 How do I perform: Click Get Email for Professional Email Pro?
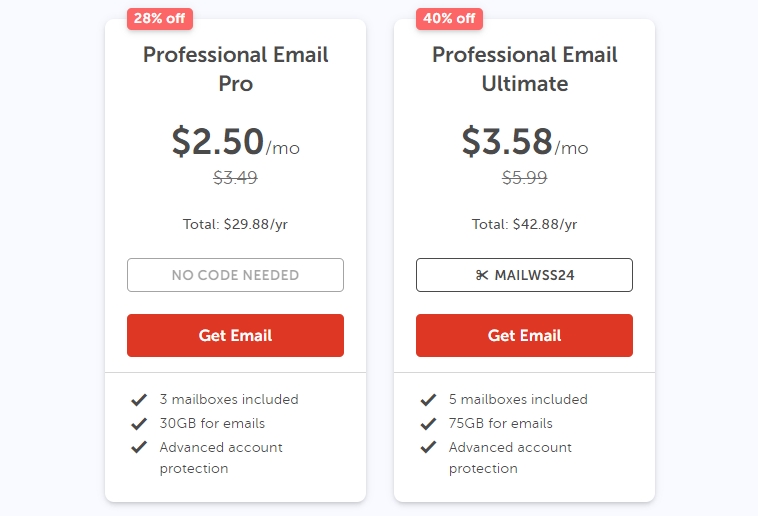click(x=235, y=335)
